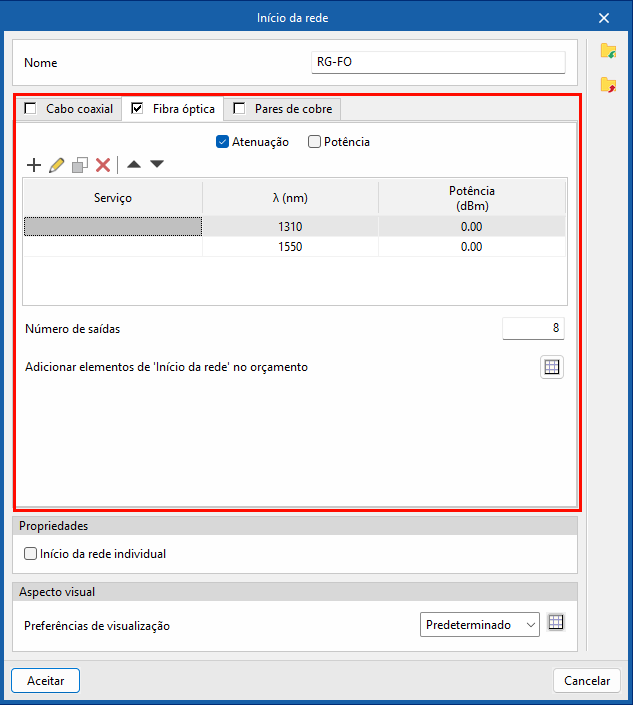
Task: Click the Serviço column header
Action: (x=113, y=198)
